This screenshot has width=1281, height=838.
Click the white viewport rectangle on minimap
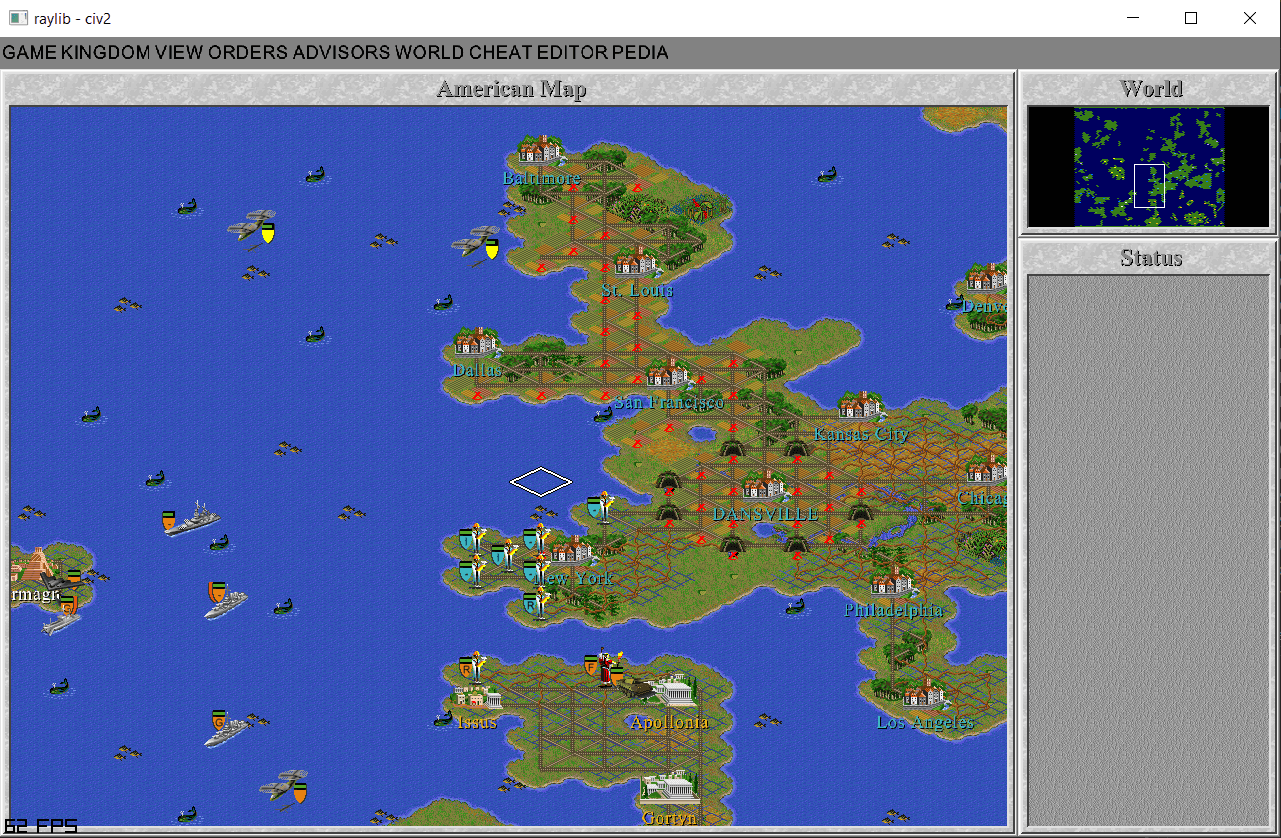click(1149, 186)
